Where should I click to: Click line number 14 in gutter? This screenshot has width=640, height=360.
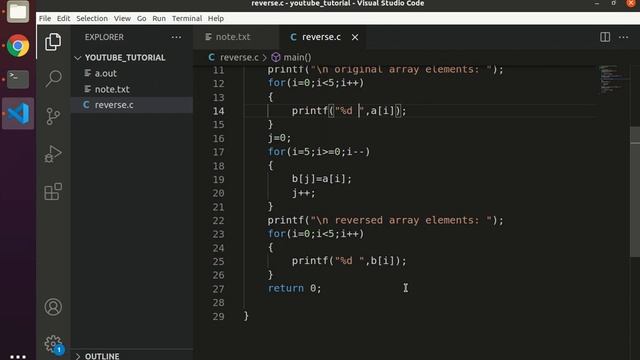(x=218, y=111)
